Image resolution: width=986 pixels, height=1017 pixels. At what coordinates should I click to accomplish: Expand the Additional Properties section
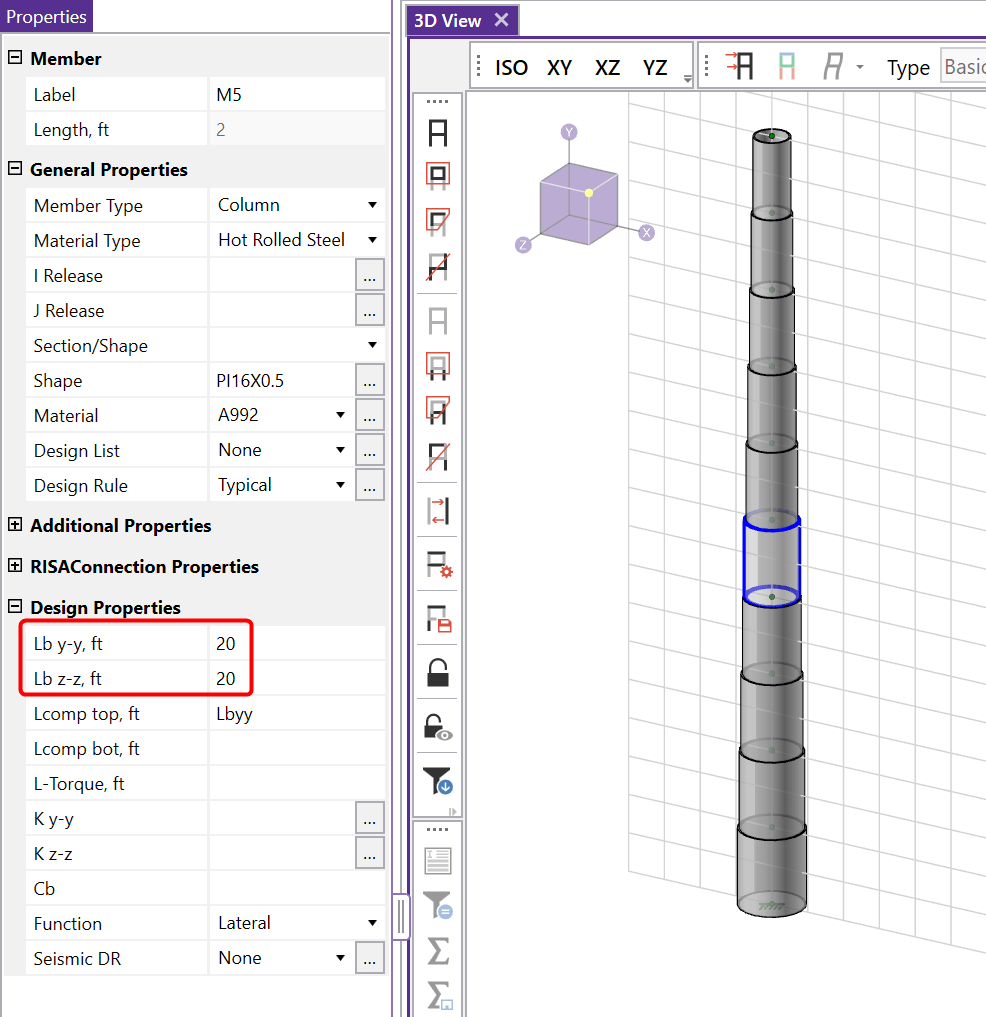(x=15, y=525)
